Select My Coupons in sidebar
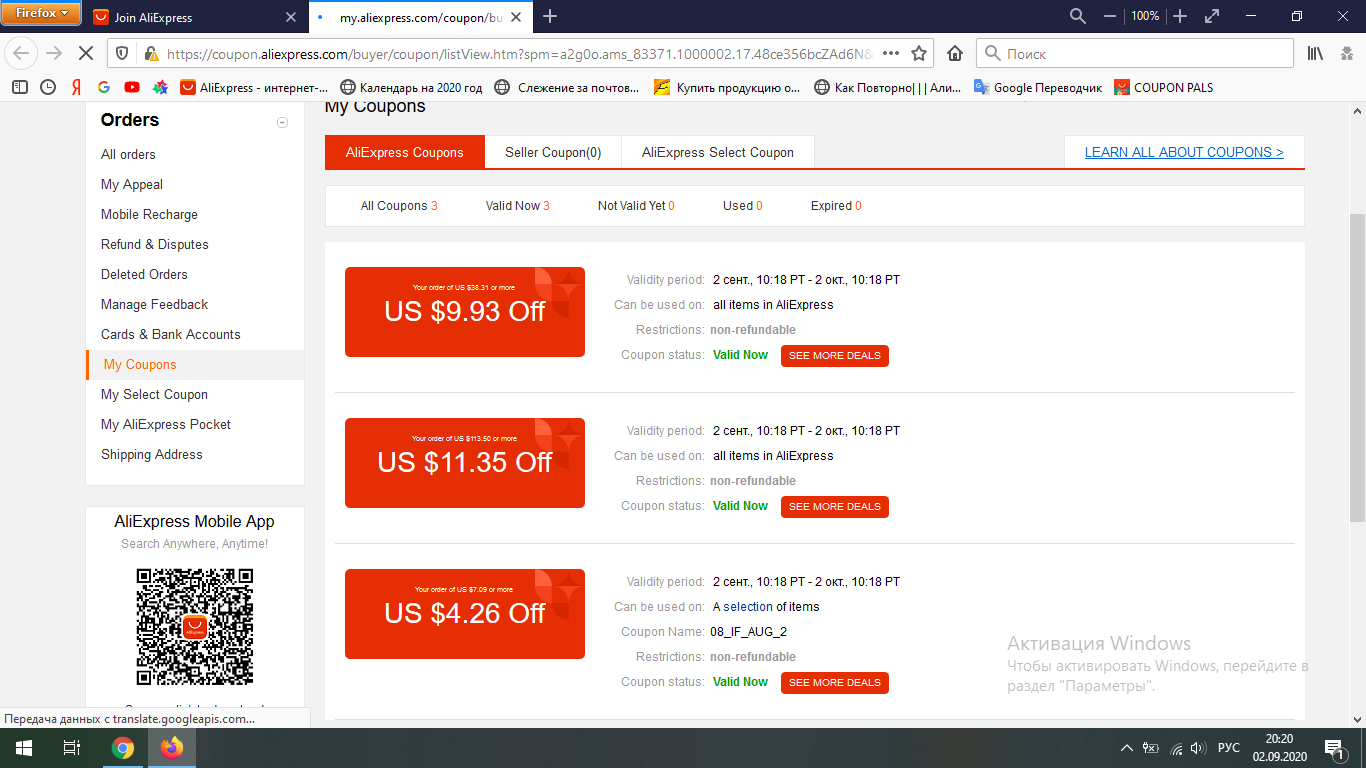1366x768 pixels. 140,364
